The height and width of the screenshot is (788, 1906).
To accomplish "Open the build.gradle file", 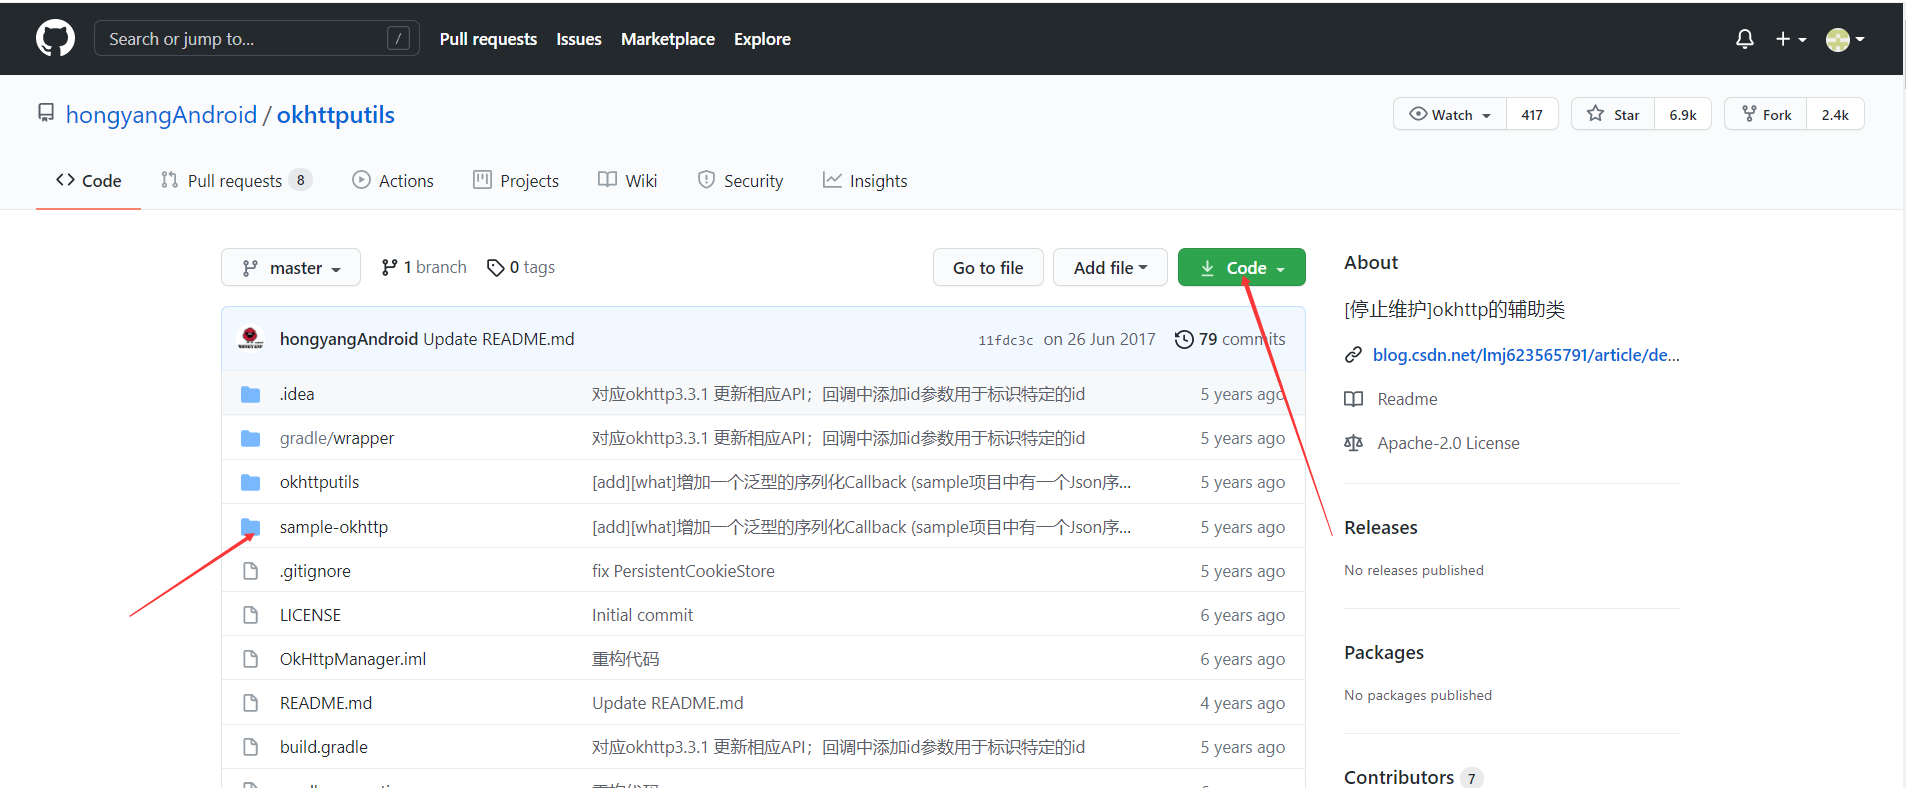I will (324, 747).
